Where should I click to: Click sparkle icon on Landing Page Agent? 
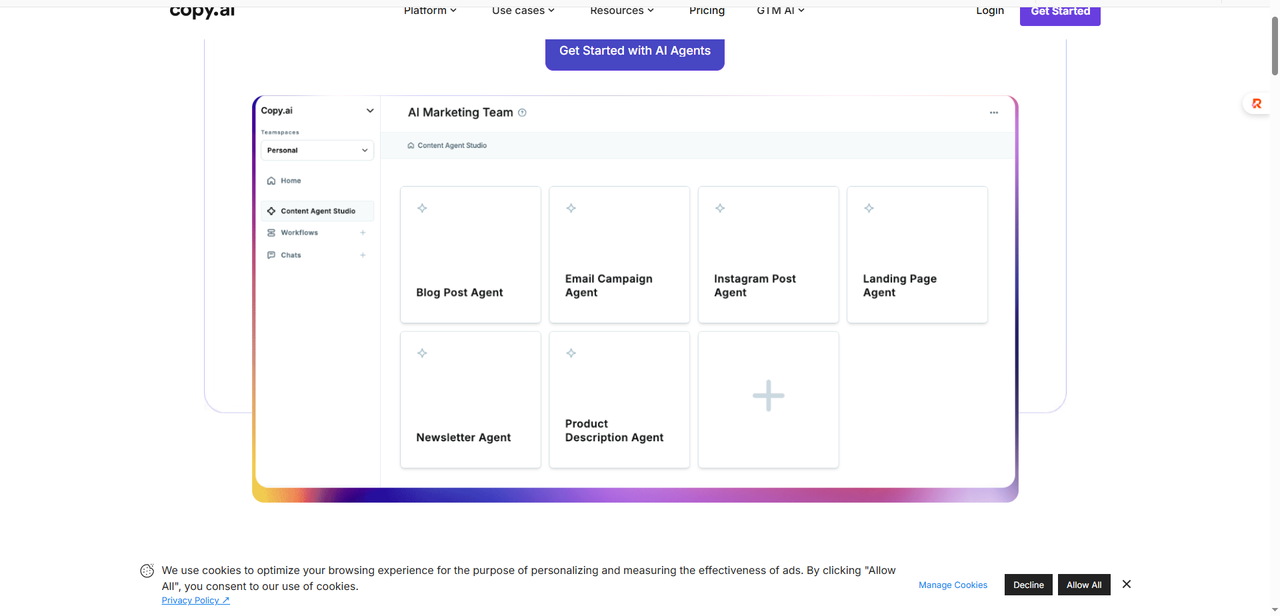pos(869,208)
